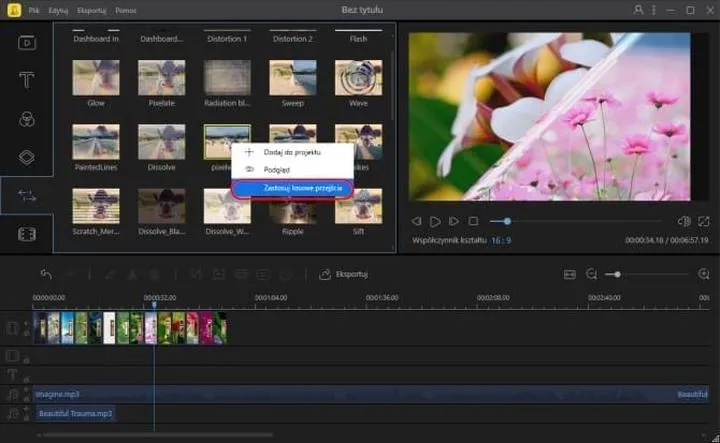Open the Text tool in sidebar

coord(27,81)
